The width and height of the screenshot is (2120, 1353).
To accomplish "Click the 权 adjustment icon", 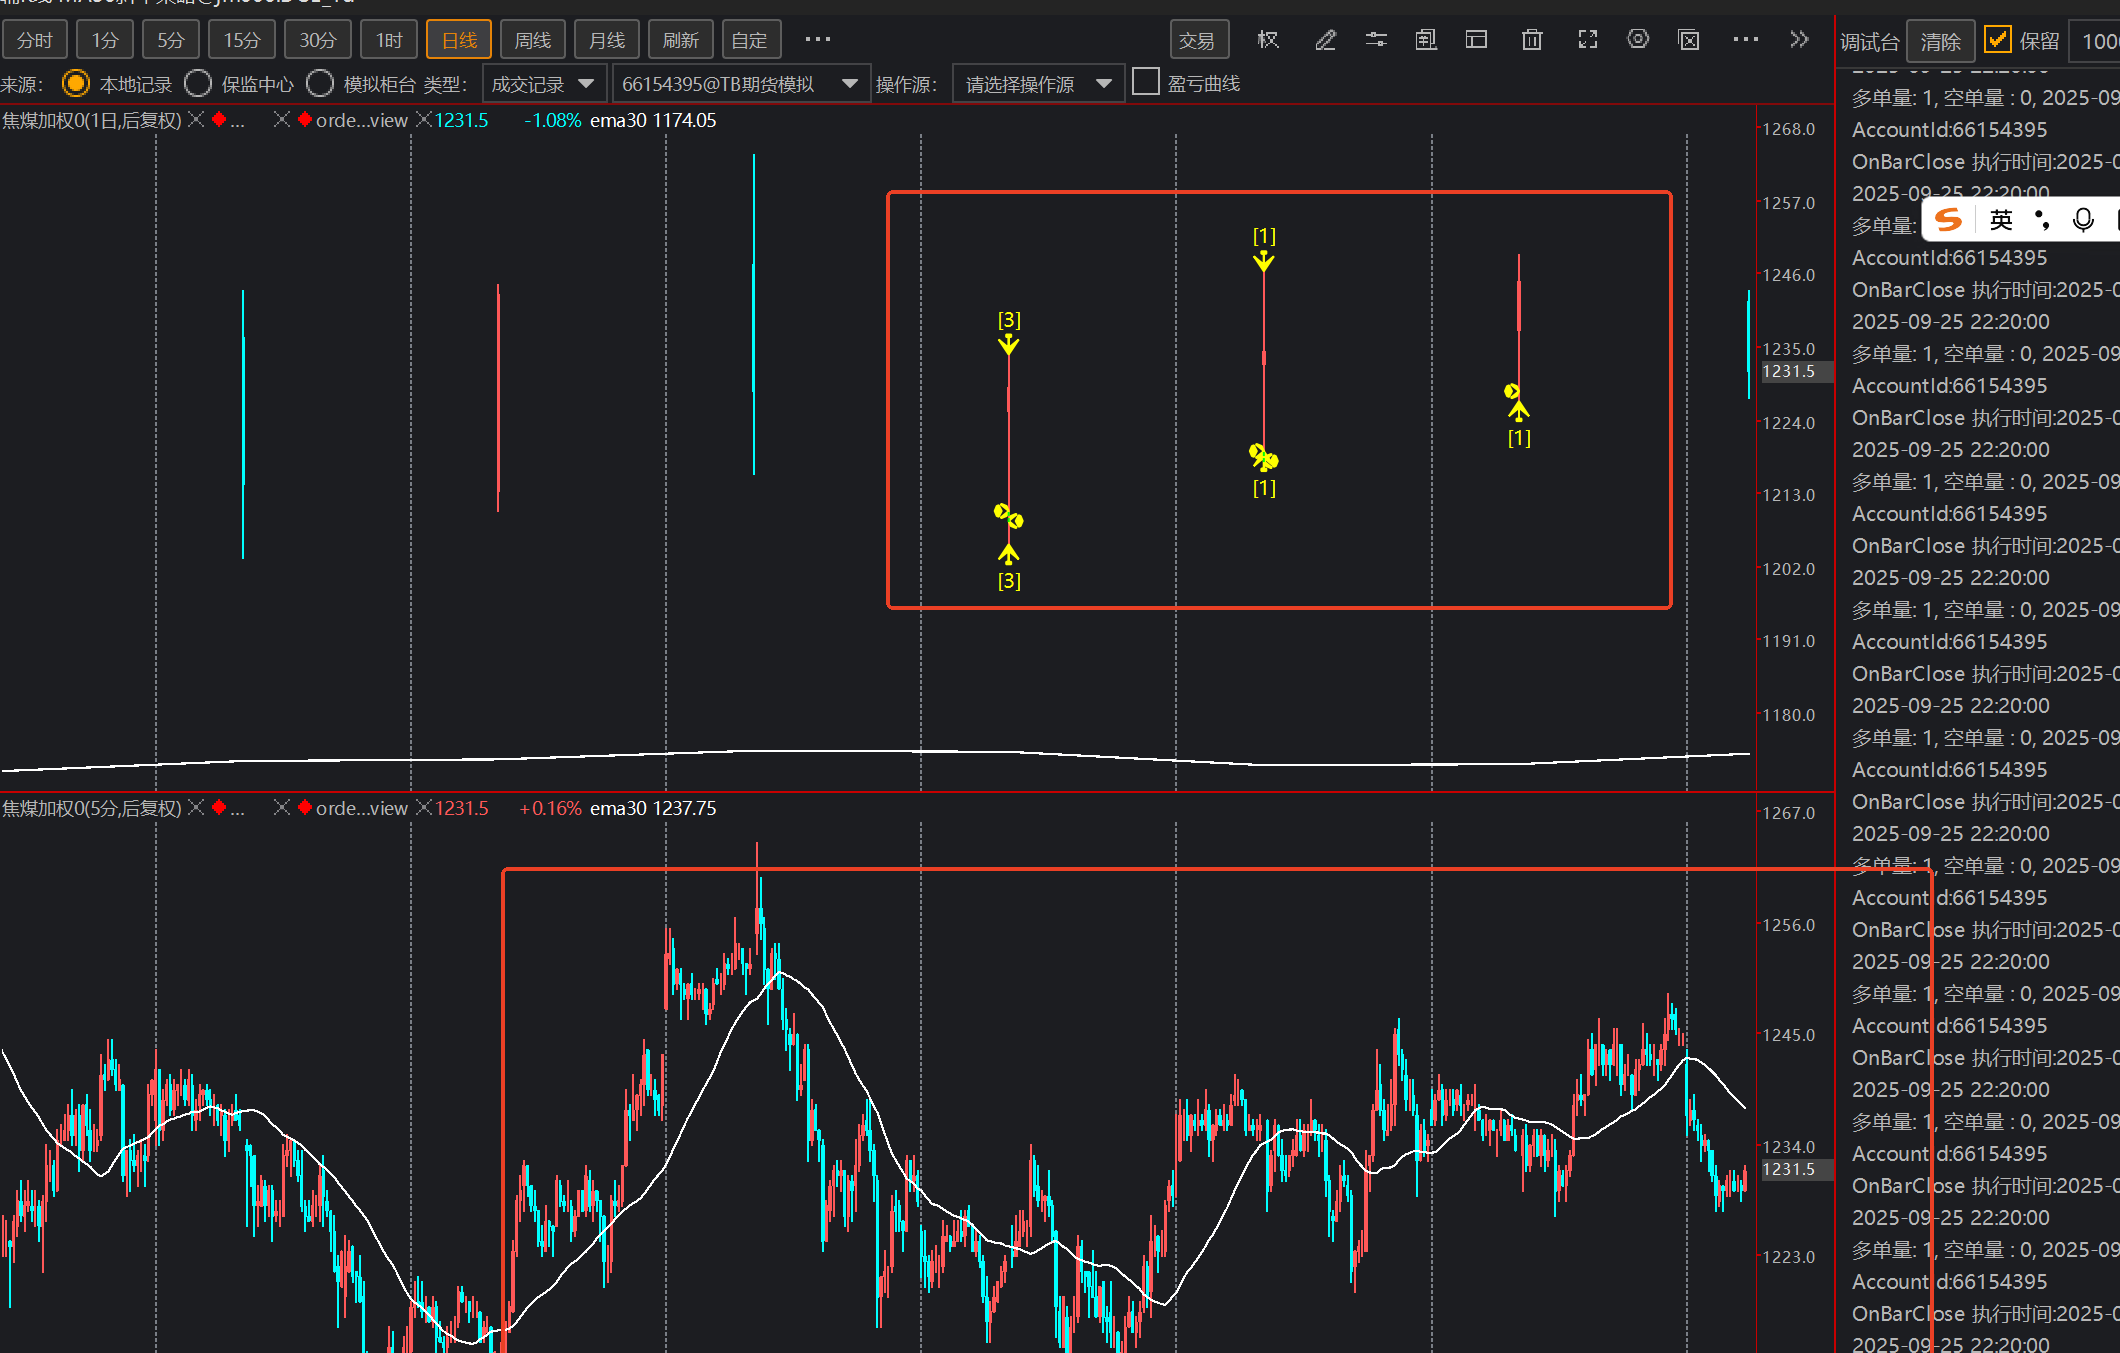I will click(x=1268, y=40).
